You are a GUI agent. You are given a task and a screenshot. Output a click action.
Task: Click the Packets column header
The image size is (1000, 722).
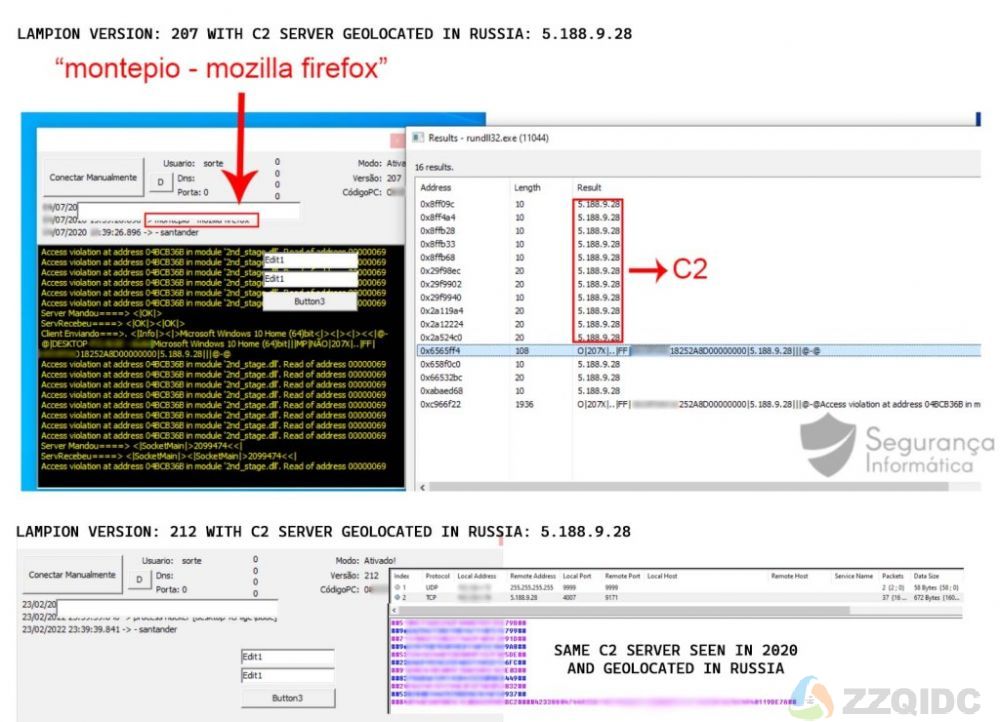893,576
